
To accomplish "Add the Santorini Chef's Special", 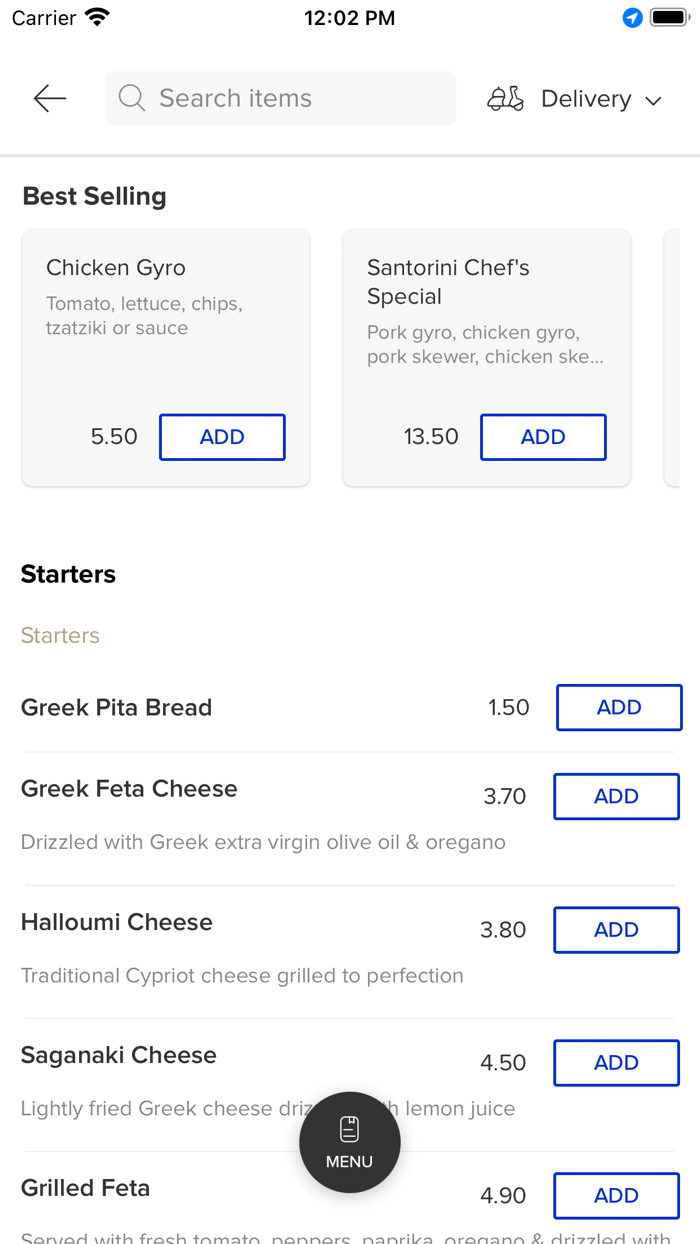I will click(543, 437).
